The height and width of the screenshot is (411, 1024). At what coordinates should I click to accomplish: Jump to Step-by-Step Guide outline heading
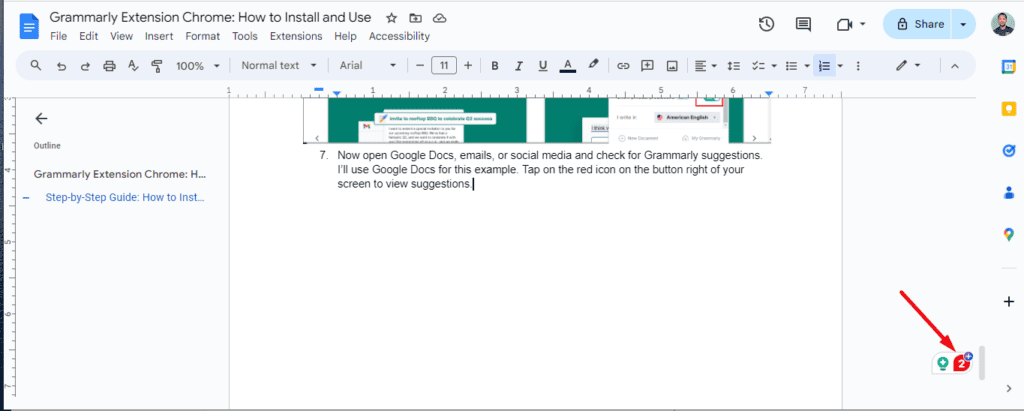[x=125, y=197]
